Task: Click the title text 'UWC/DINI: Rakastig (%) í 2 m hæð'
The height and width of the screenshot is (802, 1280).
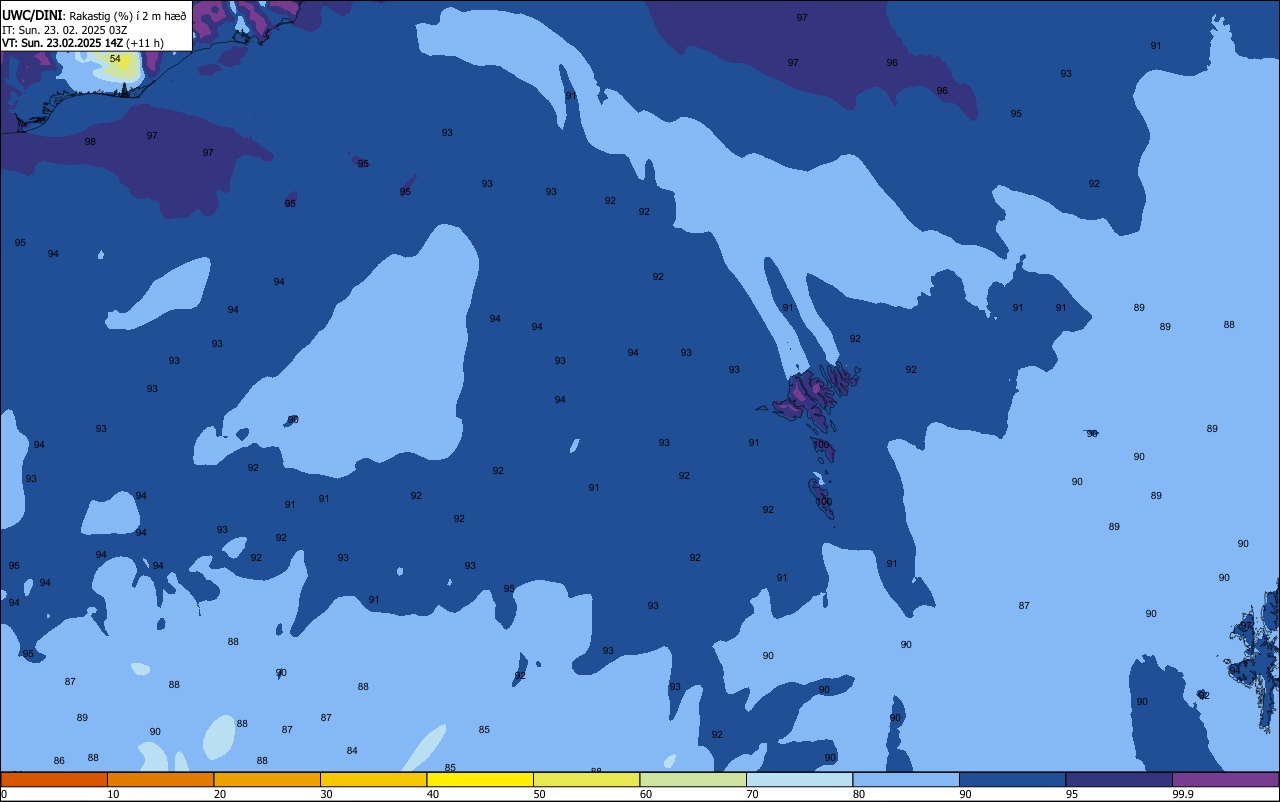Action: coord(94,15)
